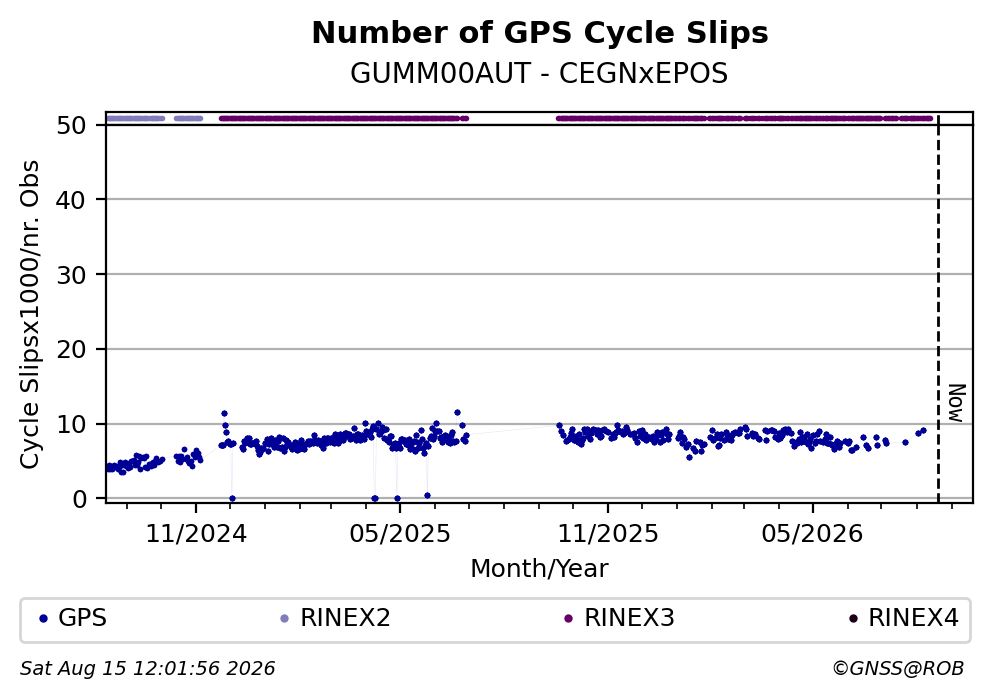Click the y-axis label 'Cycle Slipsx1000/nr. Obs'
Image resolution: width=992 pixels, height=699 pixels.
click(29, 314)
